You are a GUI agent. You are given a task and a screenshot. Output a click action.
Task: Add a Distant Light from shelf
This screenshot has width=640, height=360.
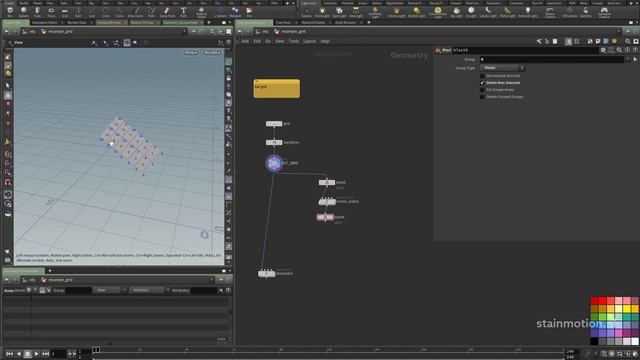point(416,11)
